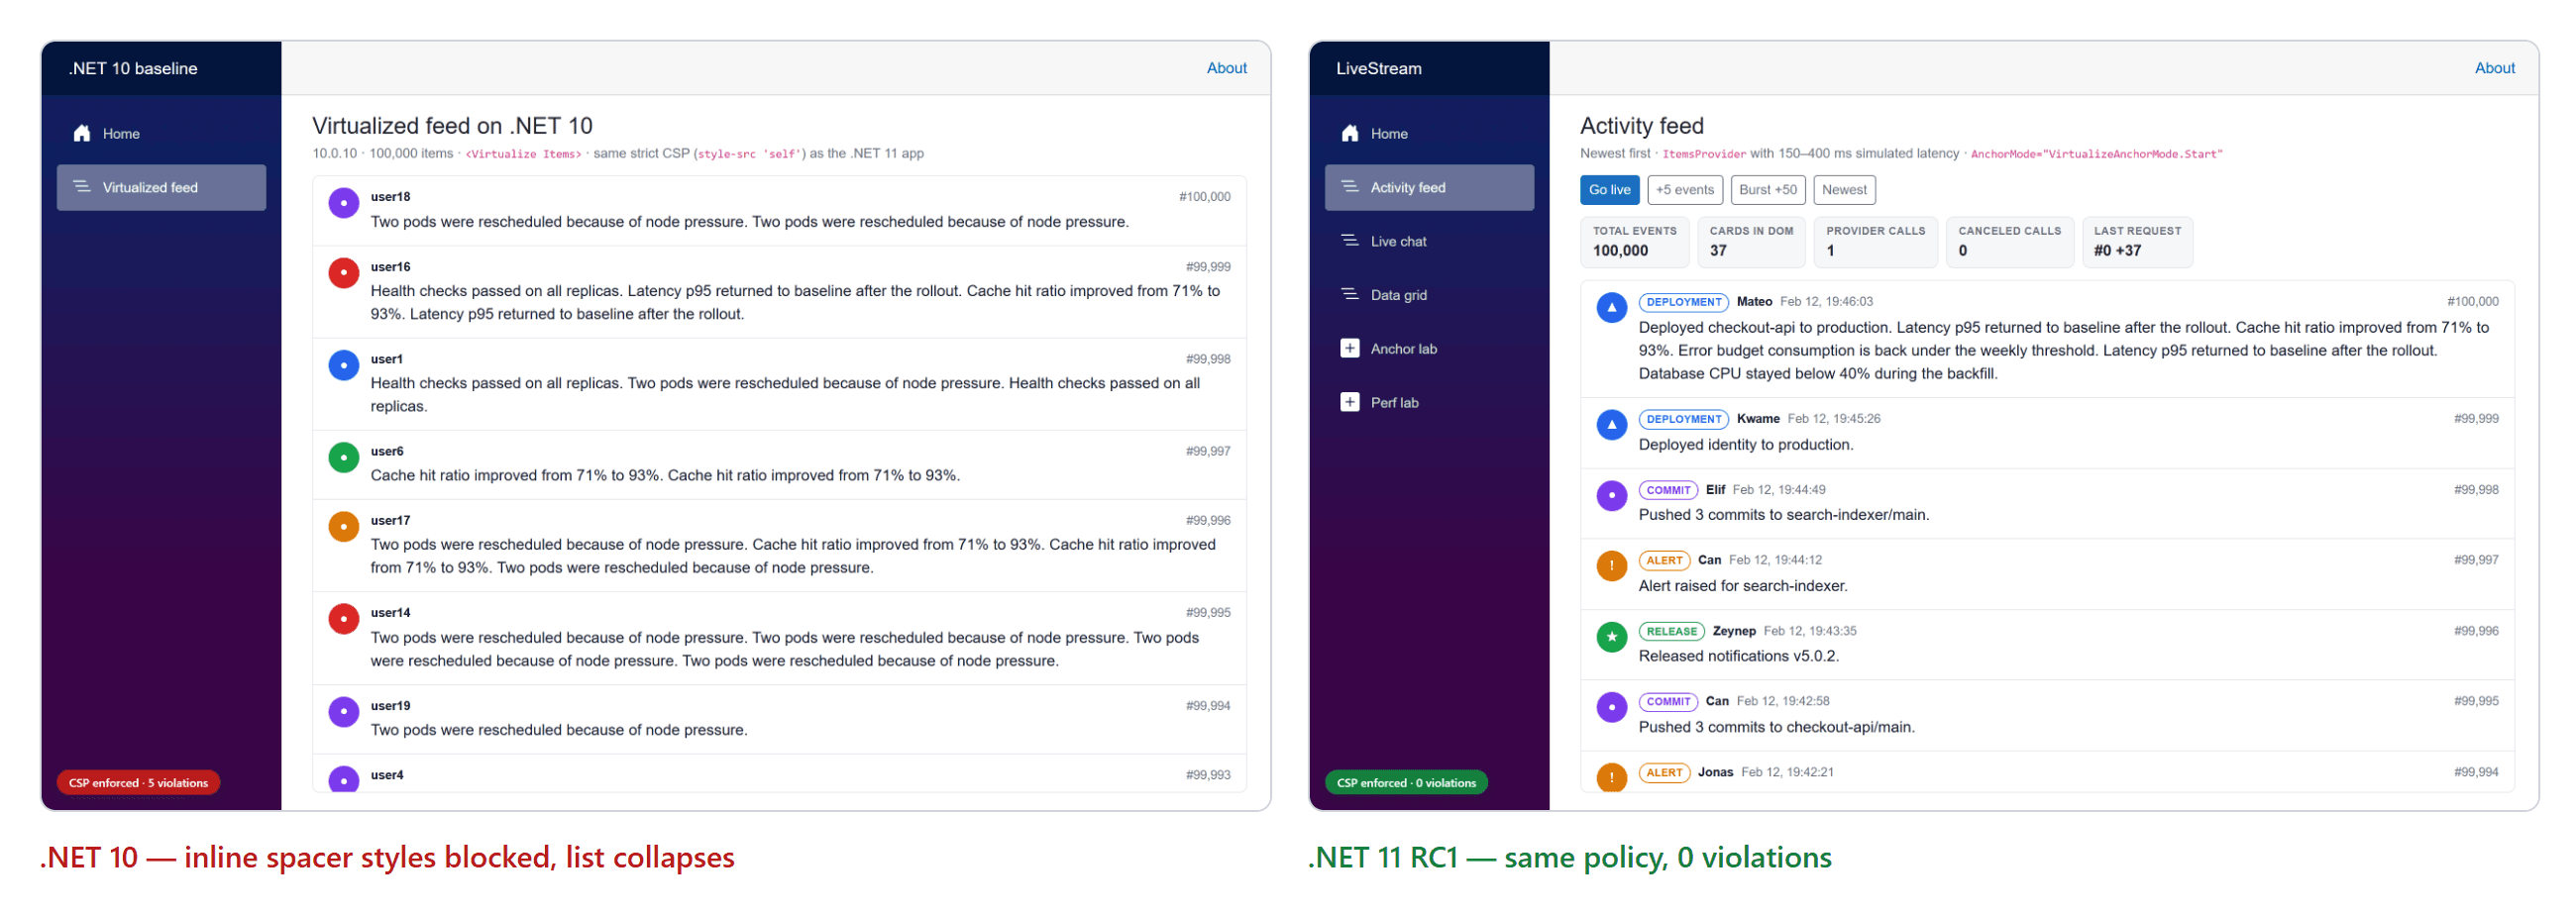Click CANCELED CALLS stat card

point(2009,242)
